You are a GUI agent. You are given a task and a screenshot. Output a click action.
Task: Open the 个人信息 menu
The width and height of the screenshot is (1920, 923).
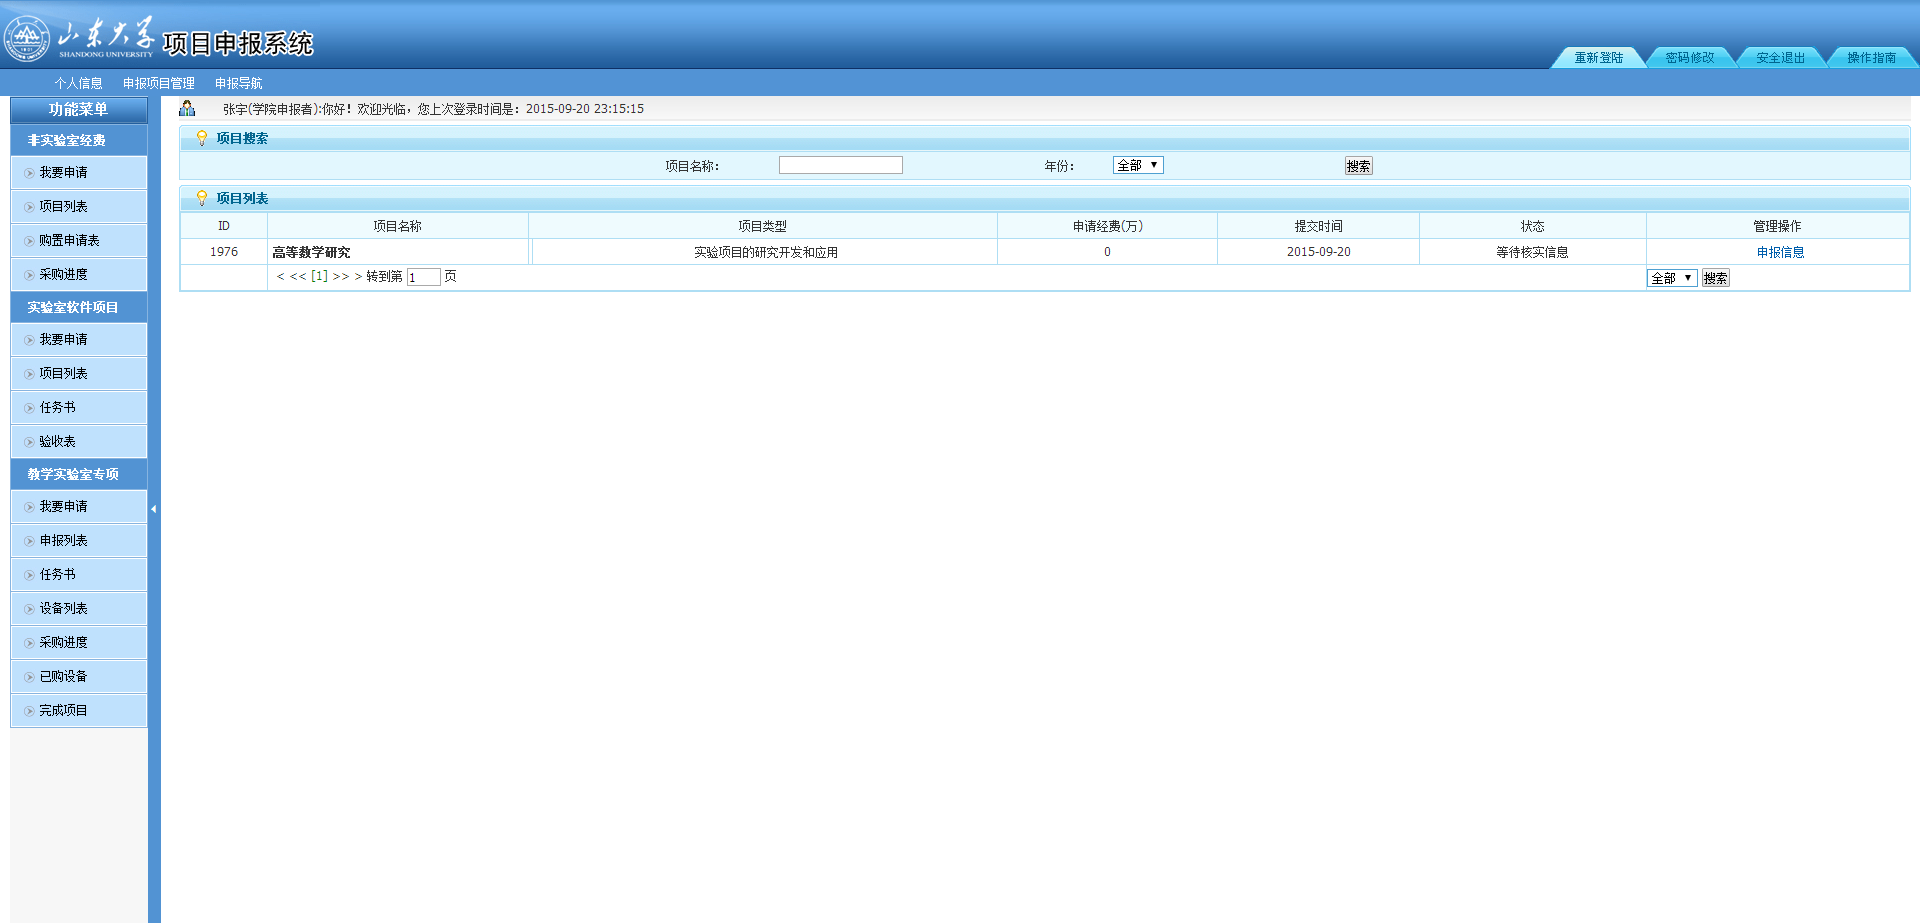78,83
